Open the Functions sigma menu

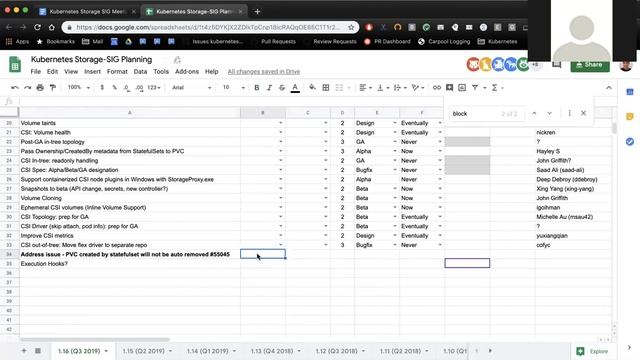tap(495, 88)
